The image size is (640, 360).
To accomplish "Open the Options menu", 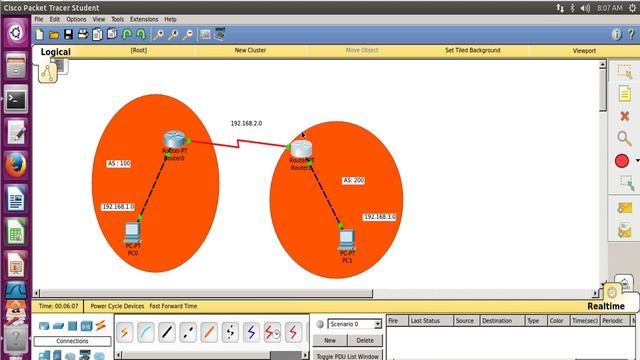I will click(76, 19).
